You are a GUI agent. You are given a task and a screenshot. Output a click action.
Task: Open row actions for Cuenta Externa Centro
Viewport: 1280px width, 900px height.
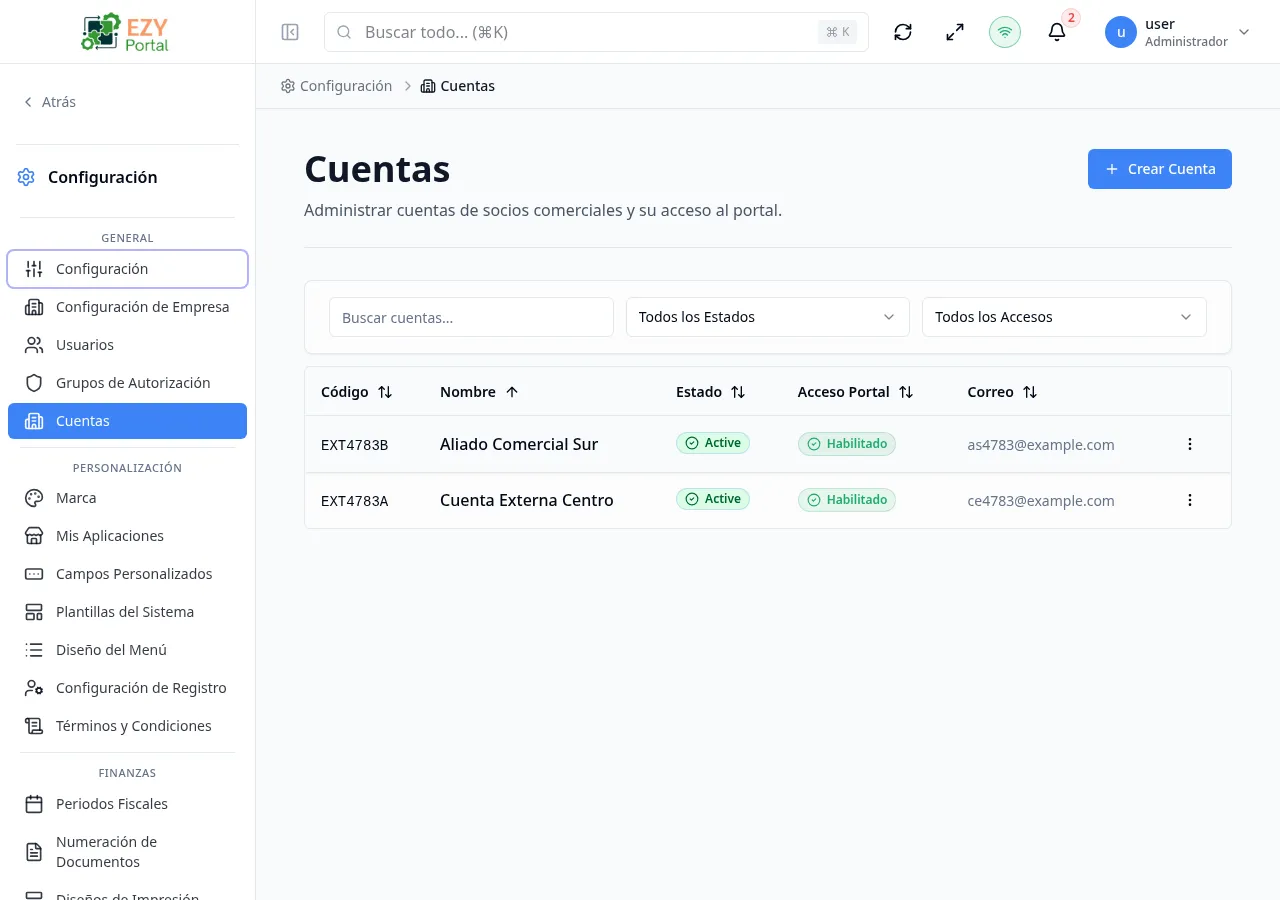pyautogui.click(x=1190, y=500)
